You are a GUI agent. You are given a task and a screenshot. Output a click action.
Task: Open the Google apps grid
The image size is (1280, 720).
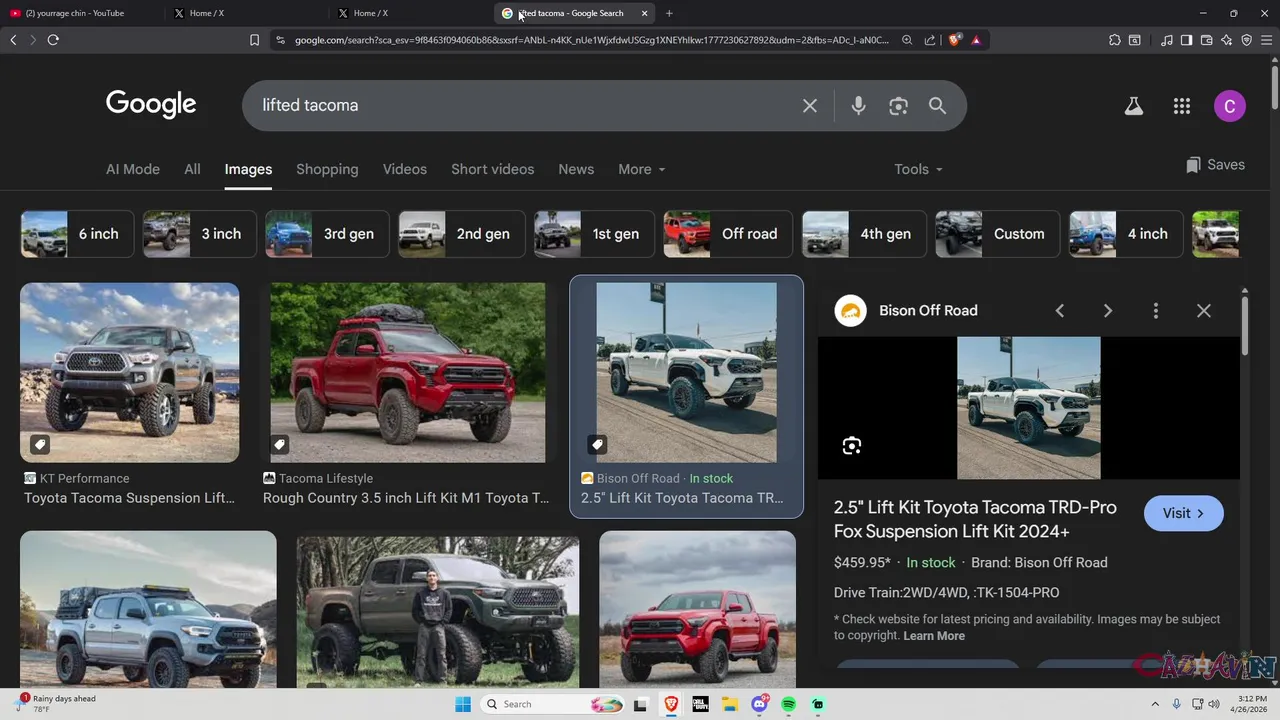tap(1182, 106)
